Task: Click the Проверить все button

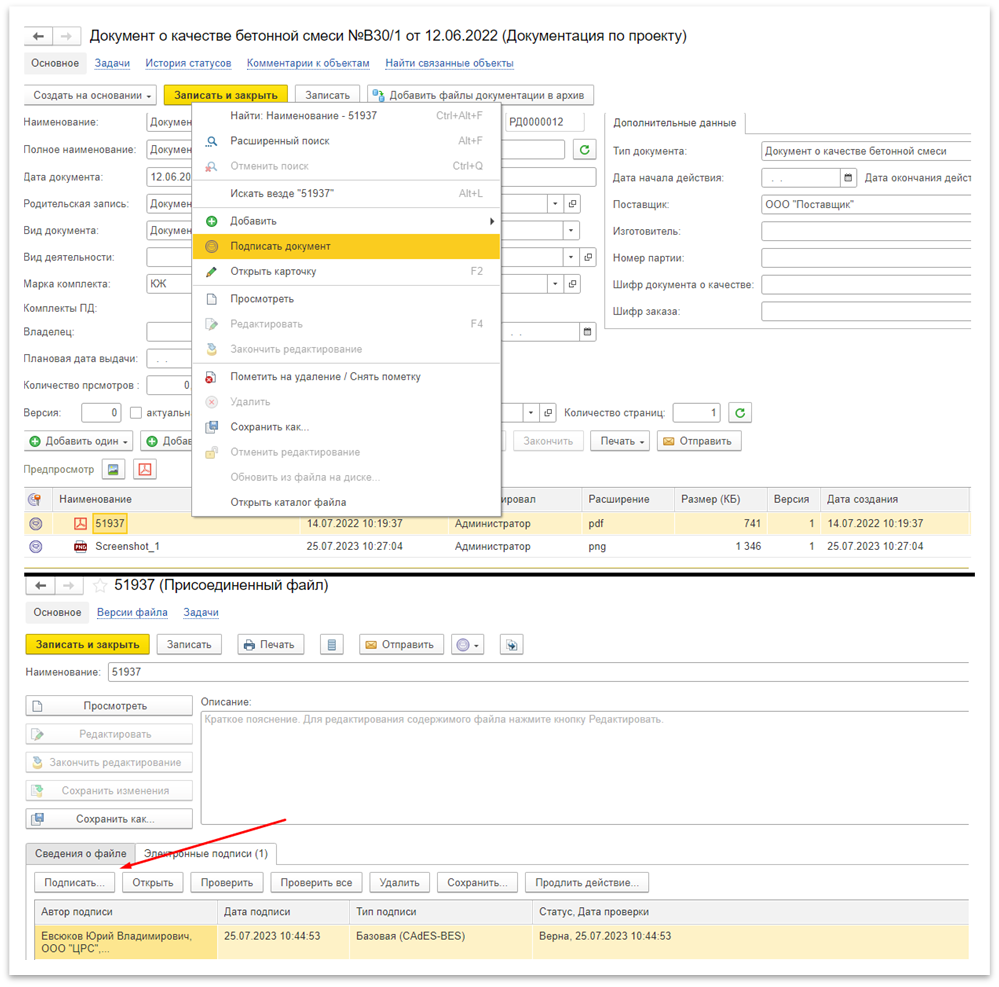Action: (316, 882)
